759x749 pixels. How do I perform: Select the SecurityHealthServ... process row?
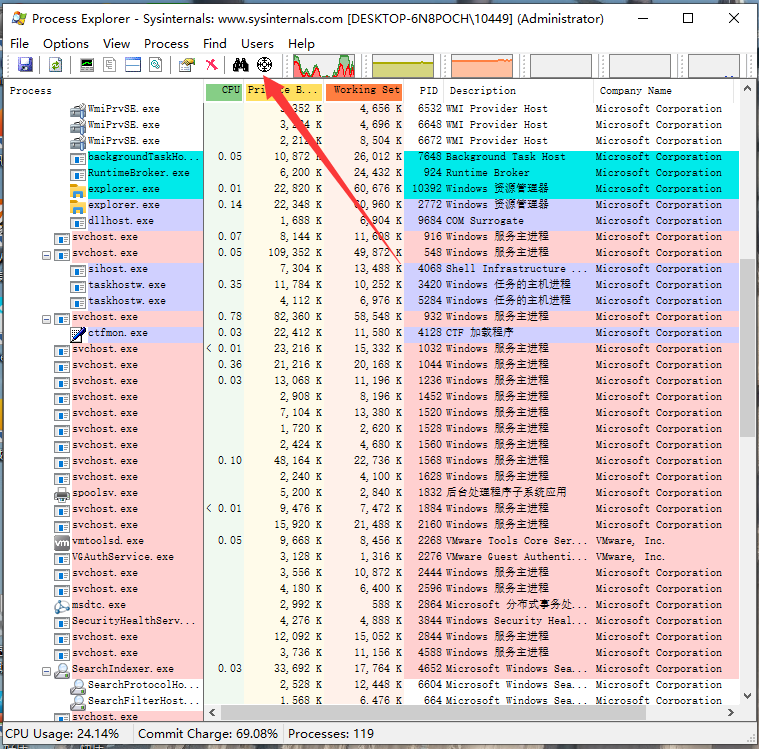point(372,621)
